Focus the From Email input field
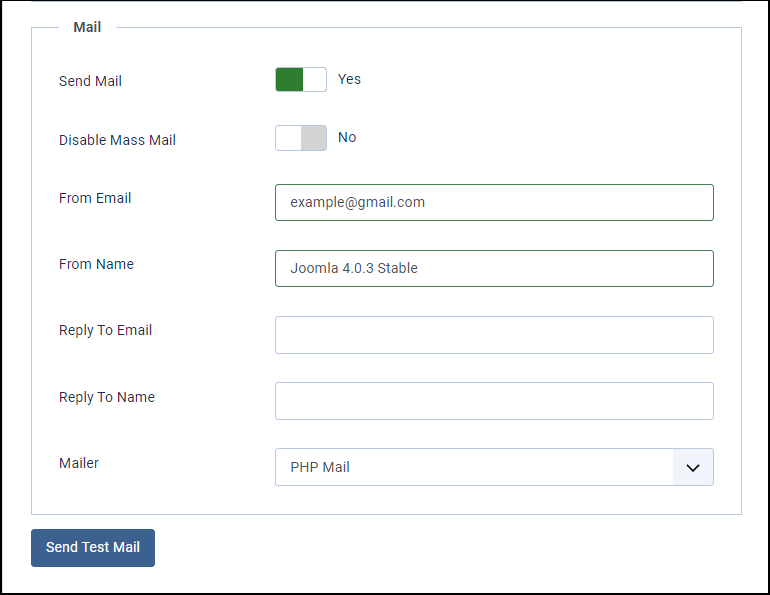 (494, 202)
